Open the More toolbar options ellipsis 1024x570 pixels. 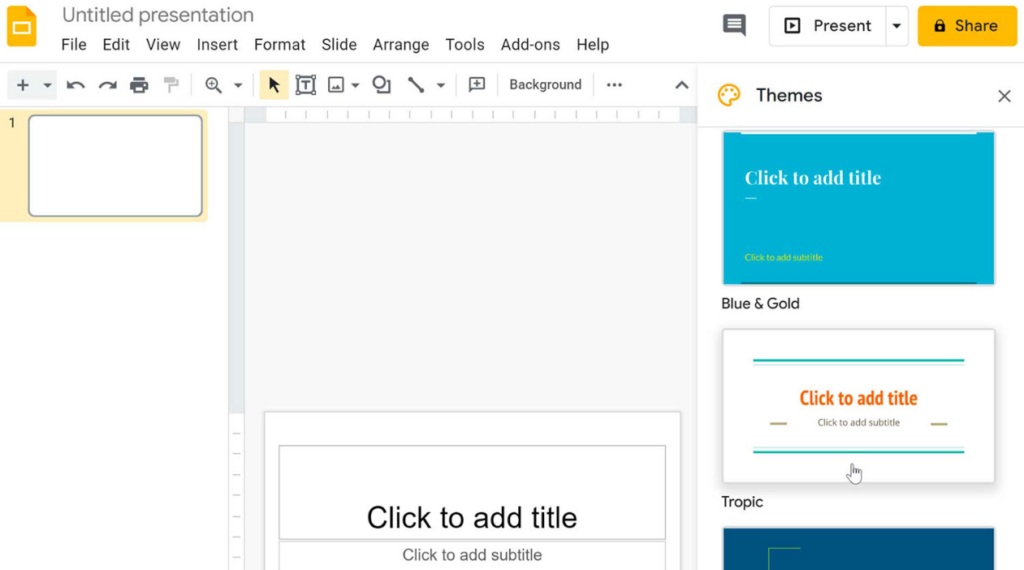point(614,85)
